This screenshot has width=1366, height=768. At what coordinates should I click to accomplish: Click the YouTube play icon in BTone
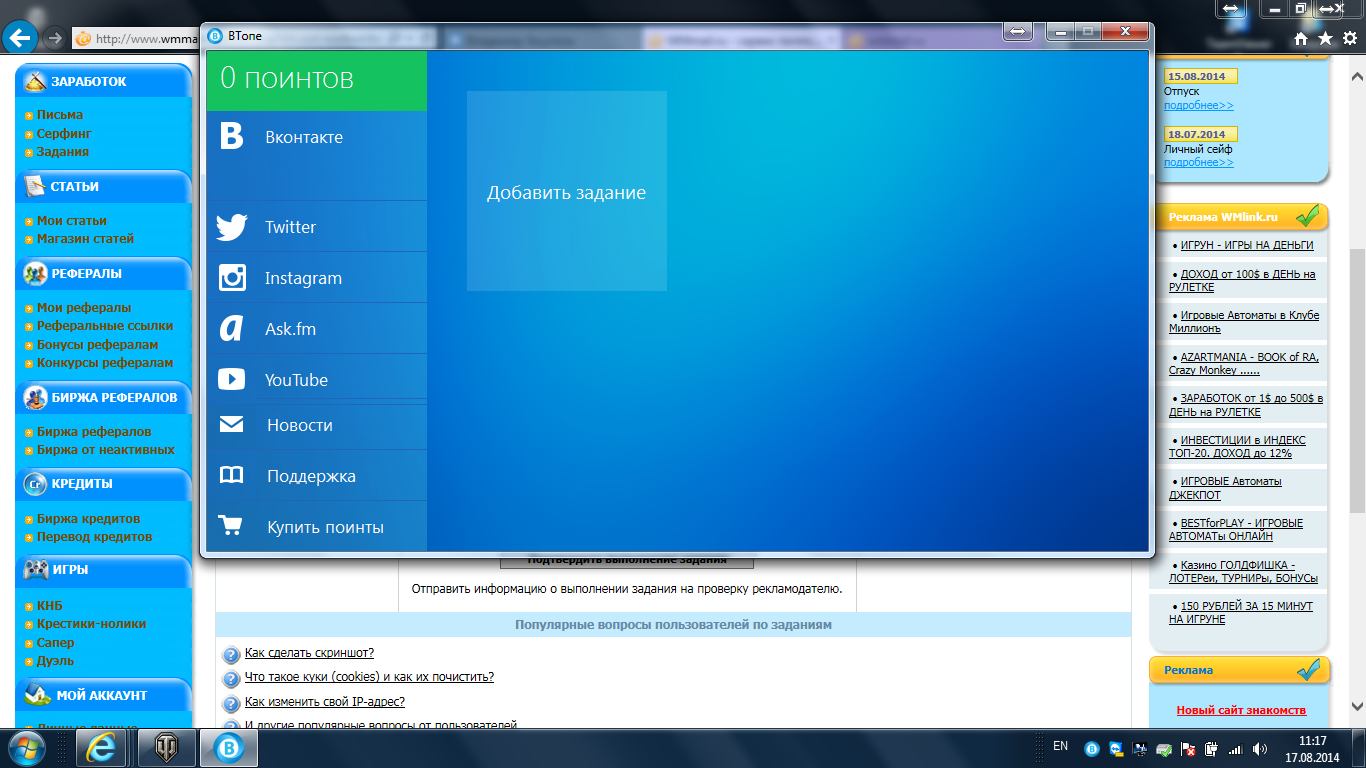coord(232,380)
